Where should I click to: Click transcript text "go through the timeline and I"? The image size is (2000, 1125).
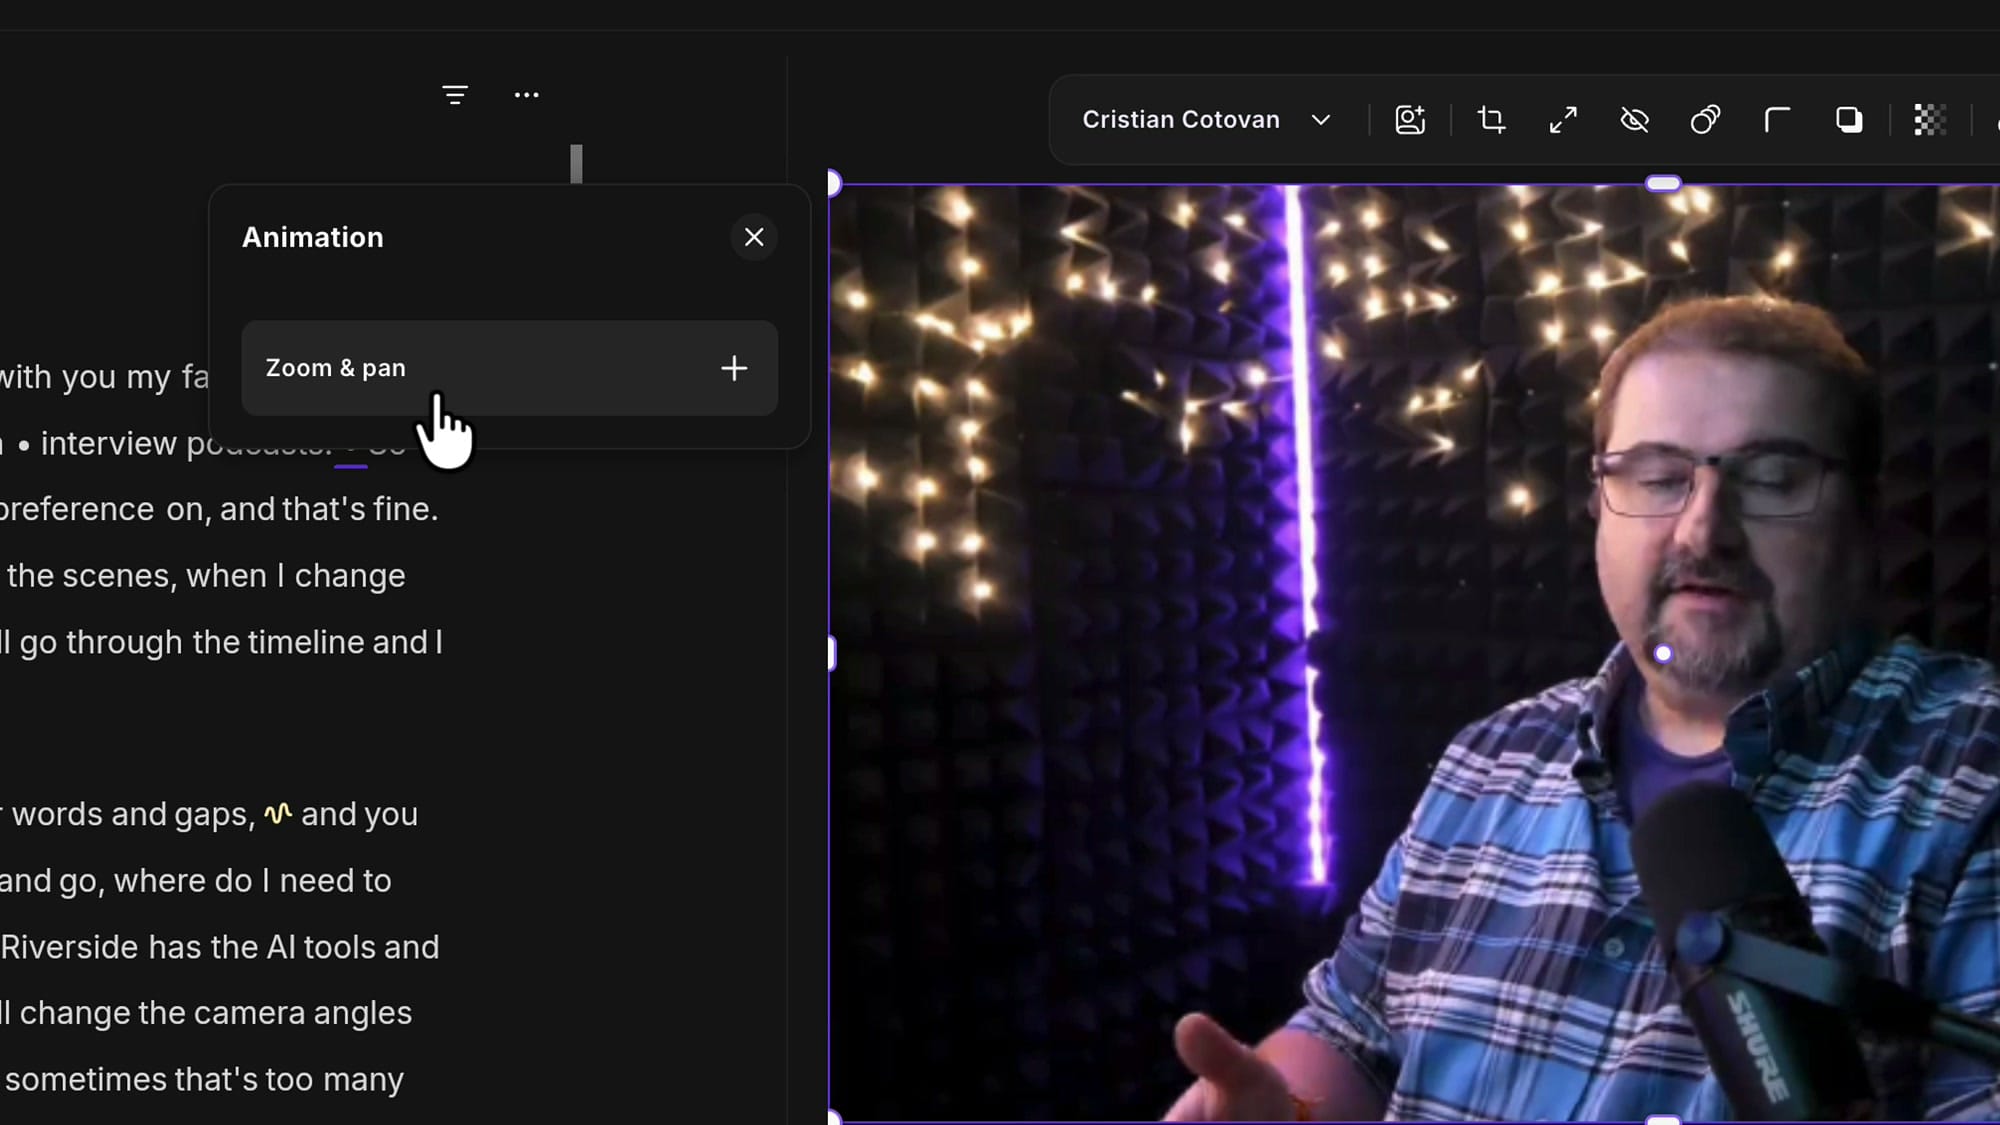(x=231, y=642)
